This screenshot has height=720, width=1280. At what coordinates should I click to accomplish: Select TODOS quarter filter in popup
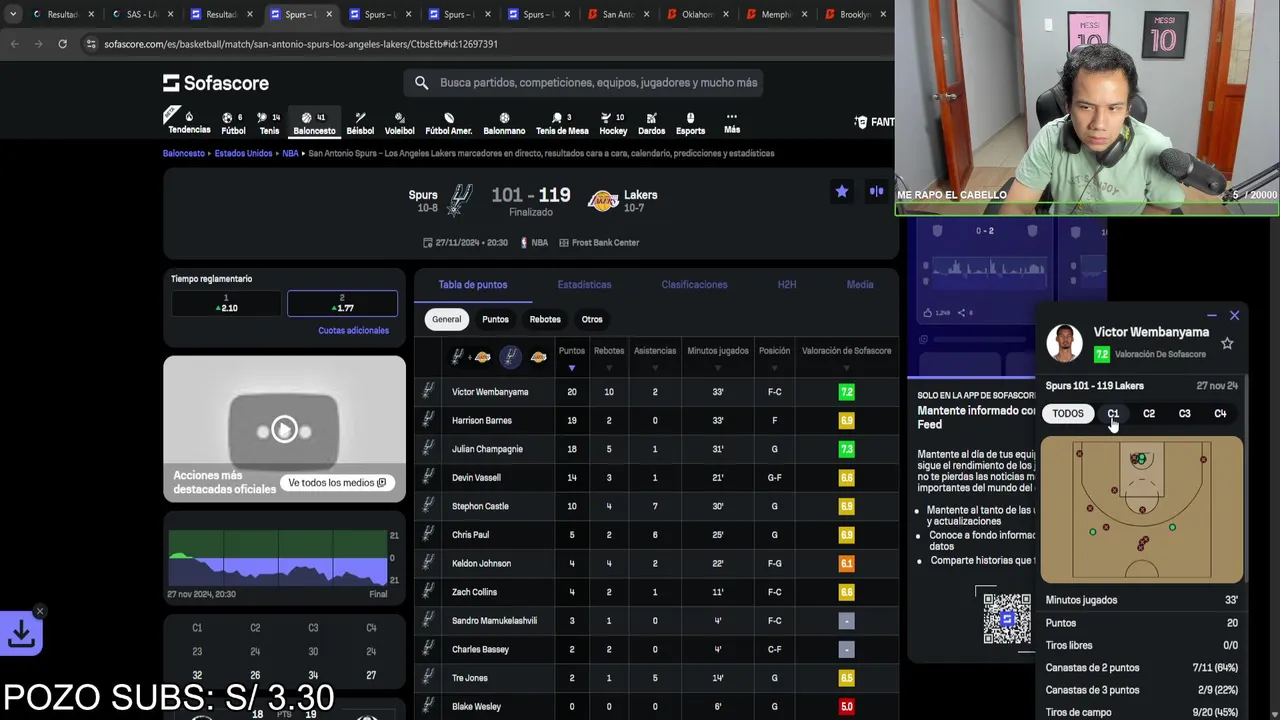(1068, 414)
